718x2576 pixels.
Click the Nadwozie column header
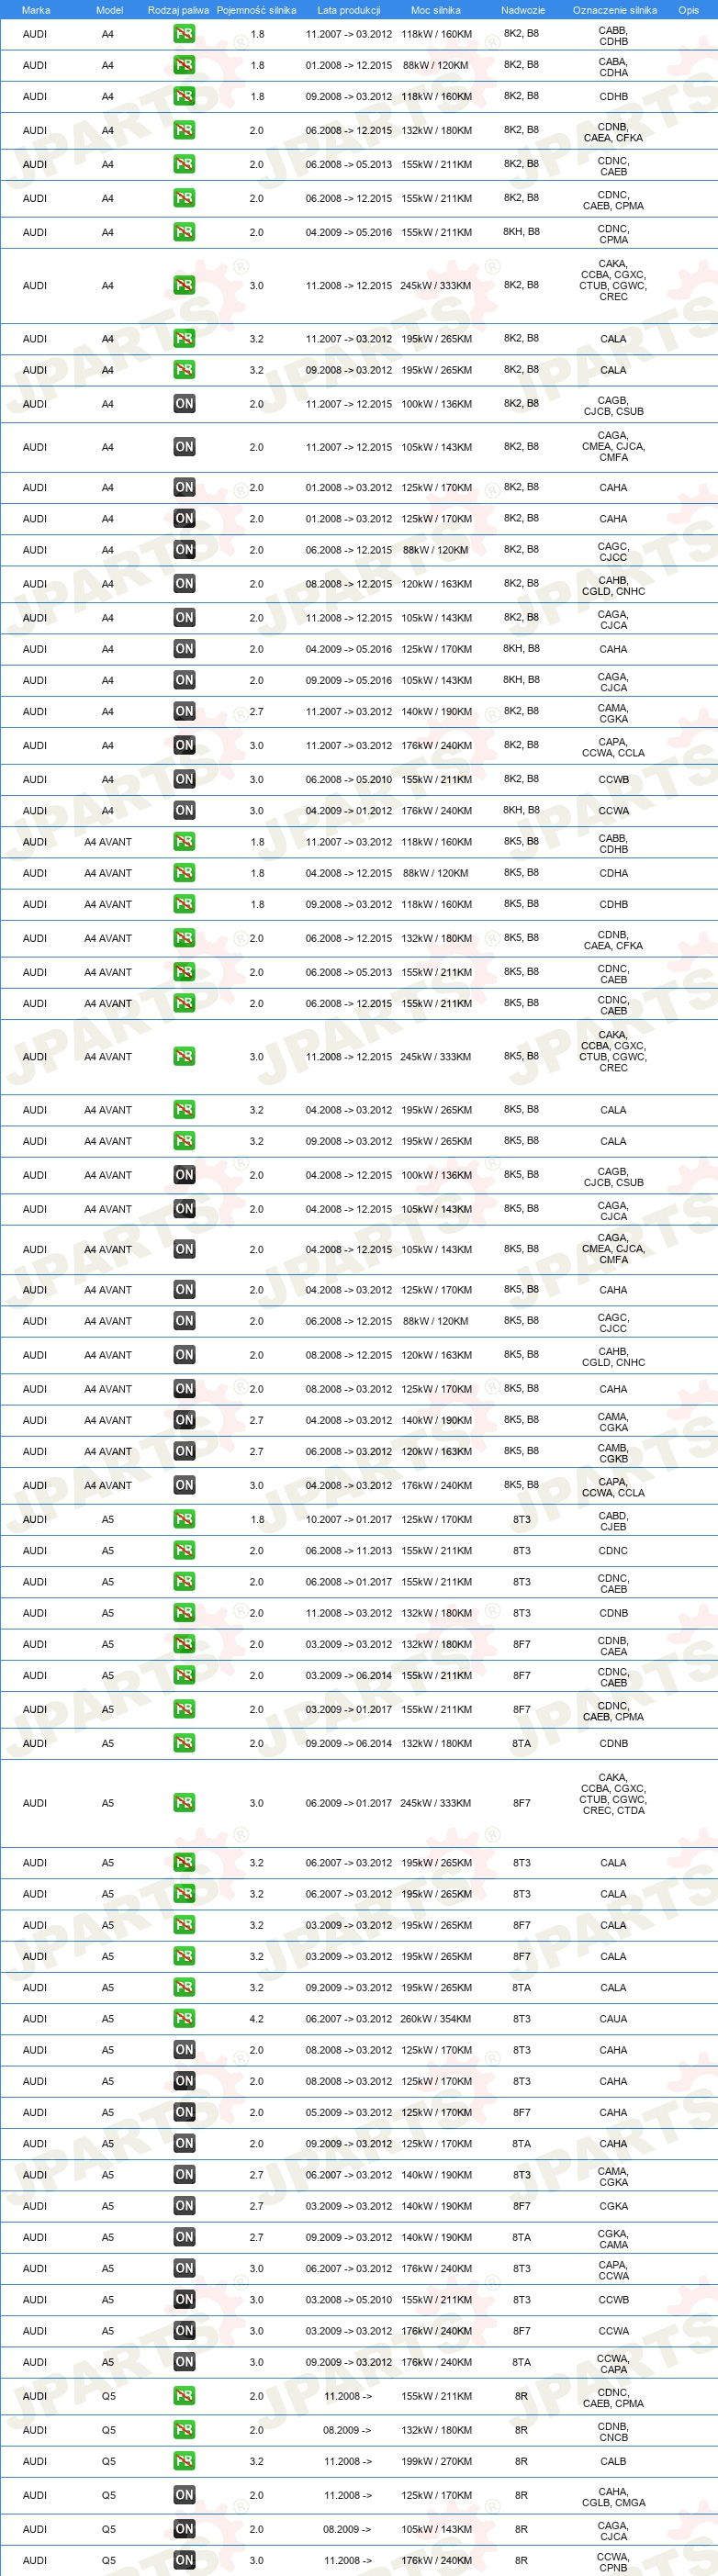[x=523, y=10]
